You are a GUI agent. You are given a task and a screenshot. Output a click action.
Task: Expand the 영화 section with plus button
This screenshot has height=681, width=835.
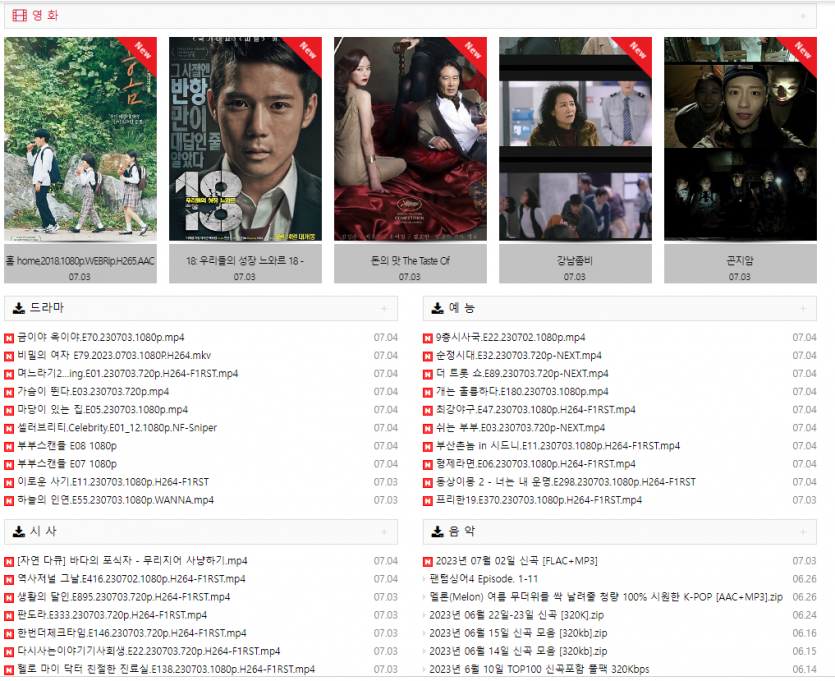[x=802, y=16]
